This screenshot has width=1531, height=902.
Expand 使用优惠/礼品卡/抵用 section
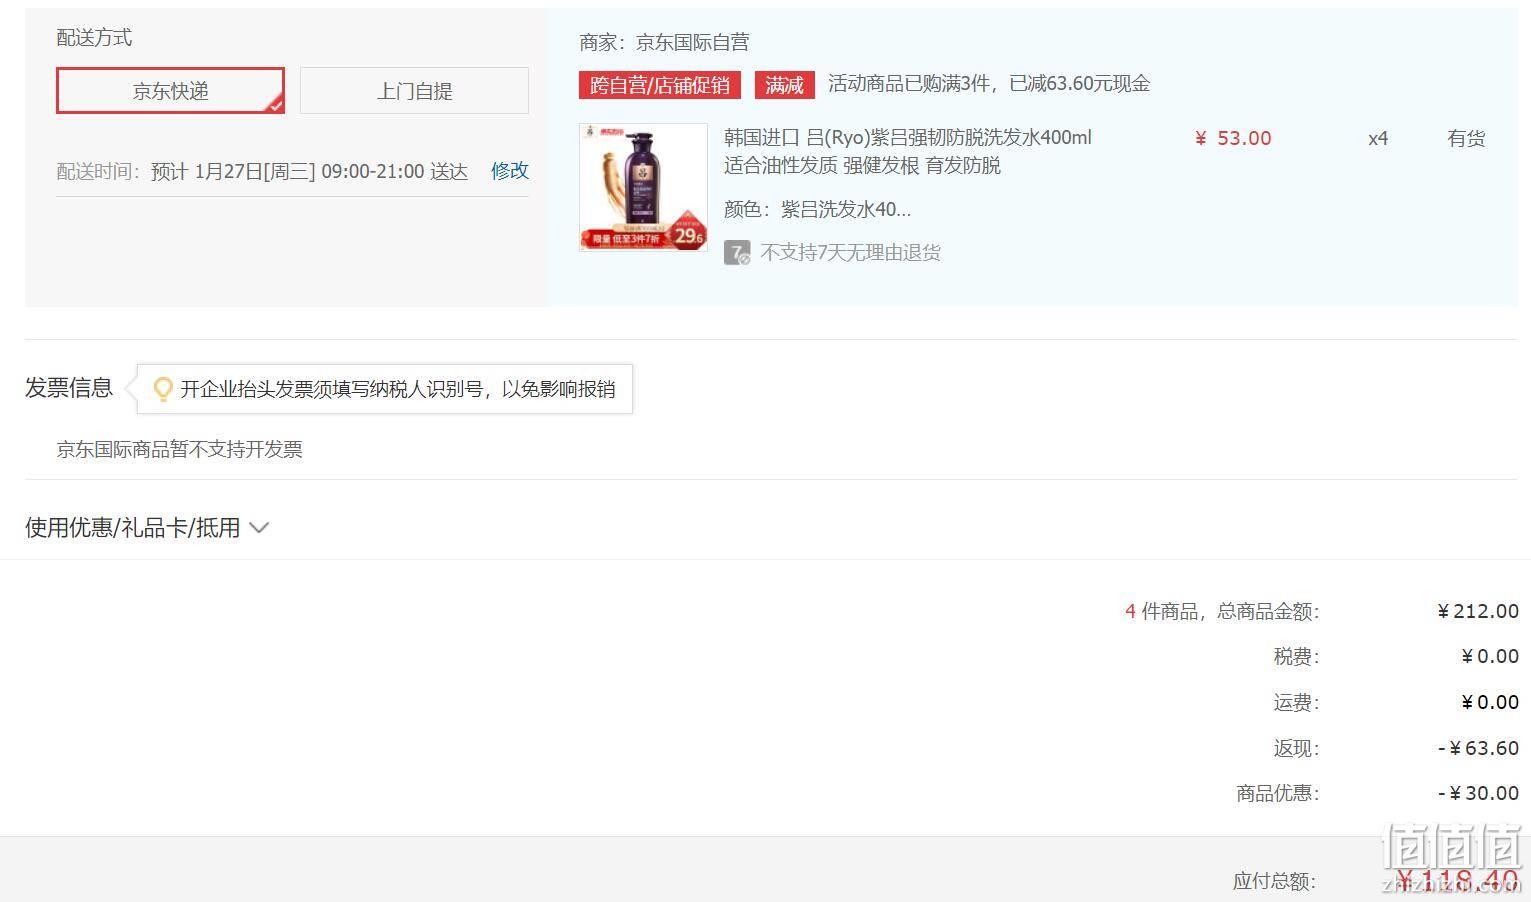click(147, 528)
